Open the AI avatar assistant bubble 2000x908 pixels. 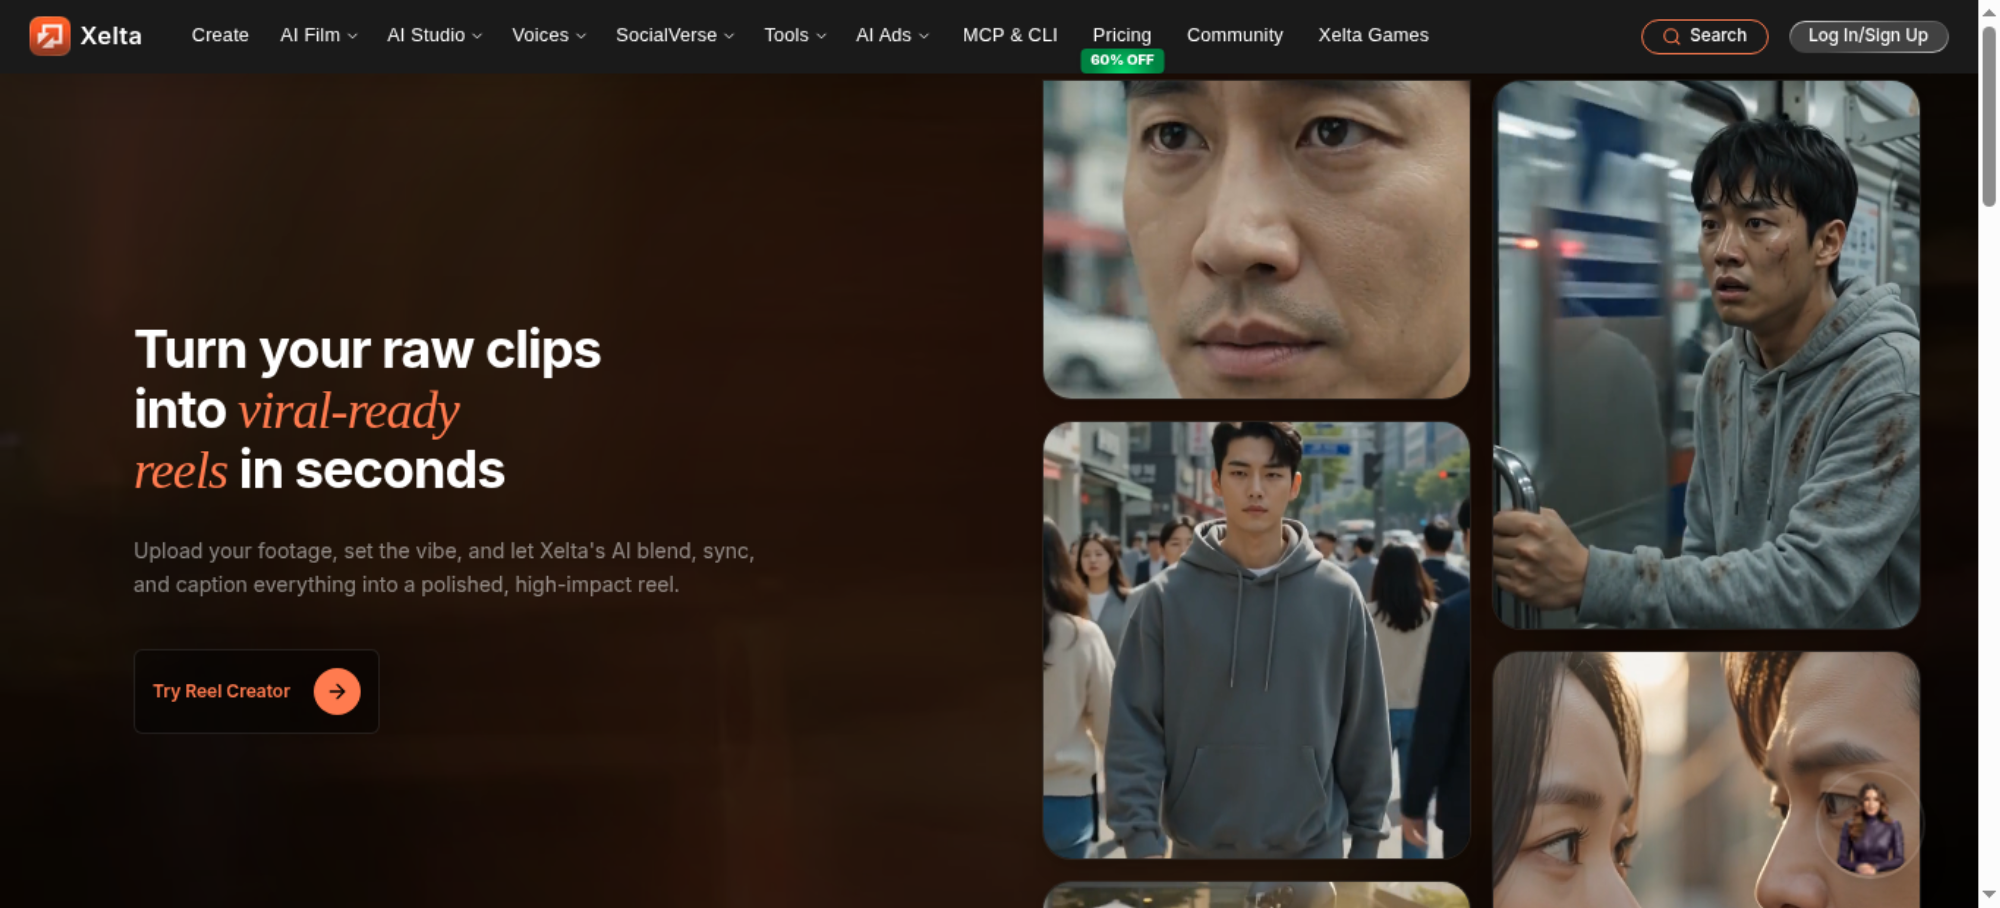click(x=1869, y=826)
